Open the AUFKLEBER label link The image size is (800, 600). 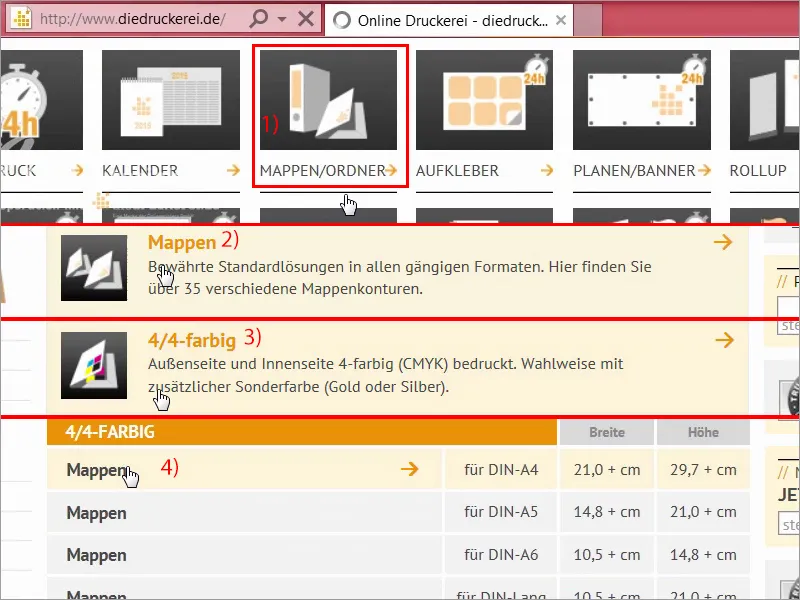pyautogui.click(x=457, y=170)
